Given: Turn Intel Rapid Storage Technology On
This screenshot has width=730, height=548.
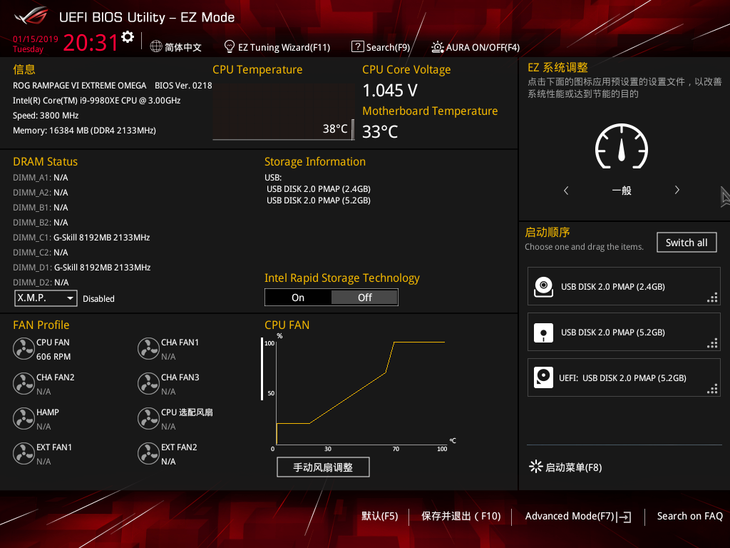Looking at the screenshot, I should coord(298,298).
